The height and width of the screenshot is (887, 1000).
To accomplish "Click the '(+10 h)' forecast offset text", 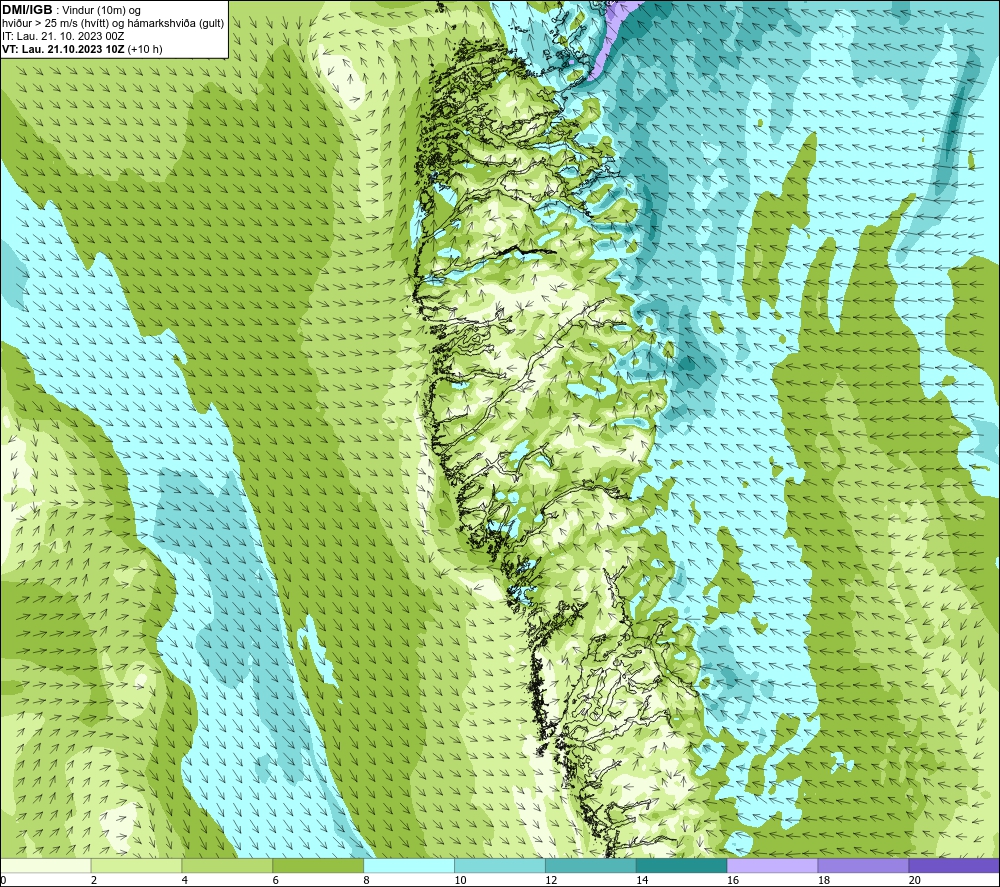I will tap(145, 49).
